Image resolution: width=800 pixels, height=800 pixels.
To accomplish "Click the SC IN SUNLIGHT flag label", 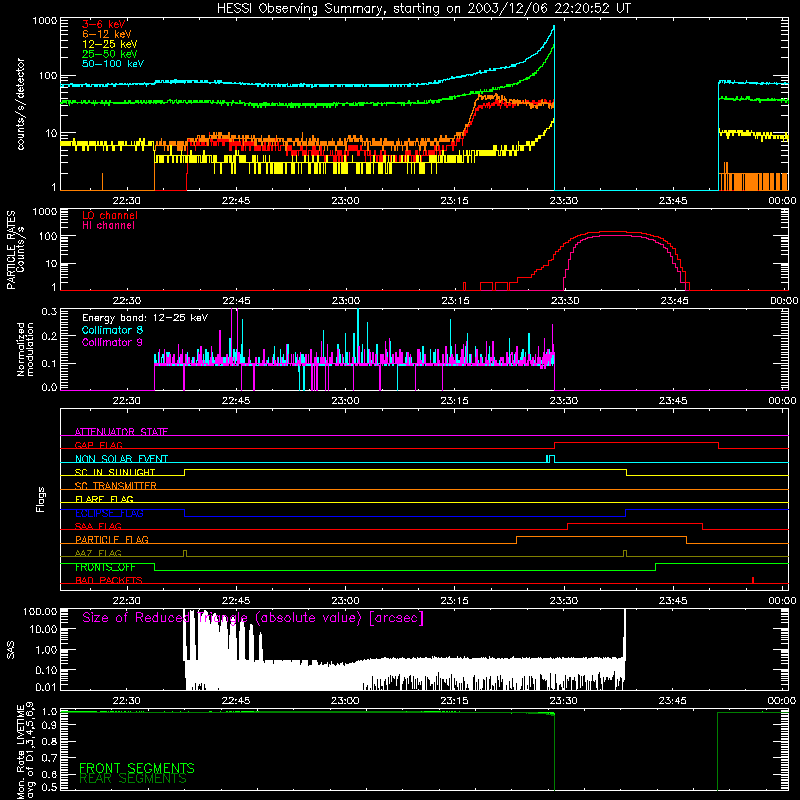I will coord(115,472).
